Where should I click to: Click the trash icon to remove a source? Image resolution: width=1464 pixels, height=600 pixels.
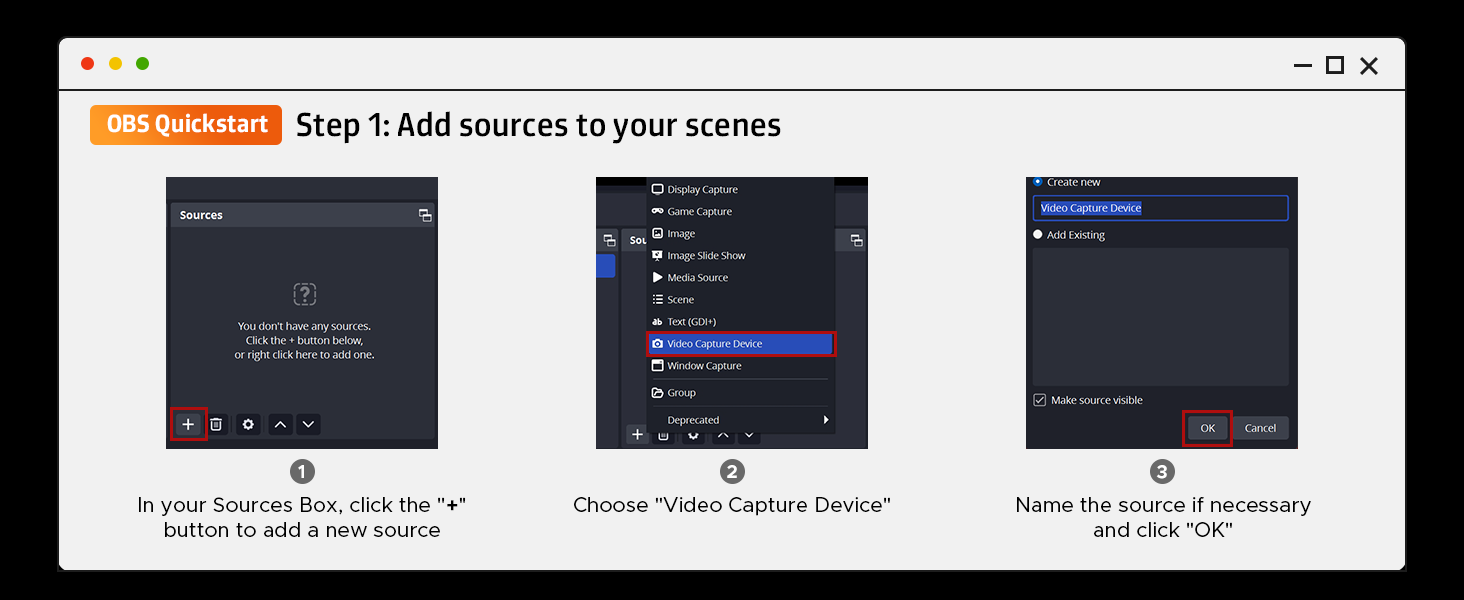216,424
